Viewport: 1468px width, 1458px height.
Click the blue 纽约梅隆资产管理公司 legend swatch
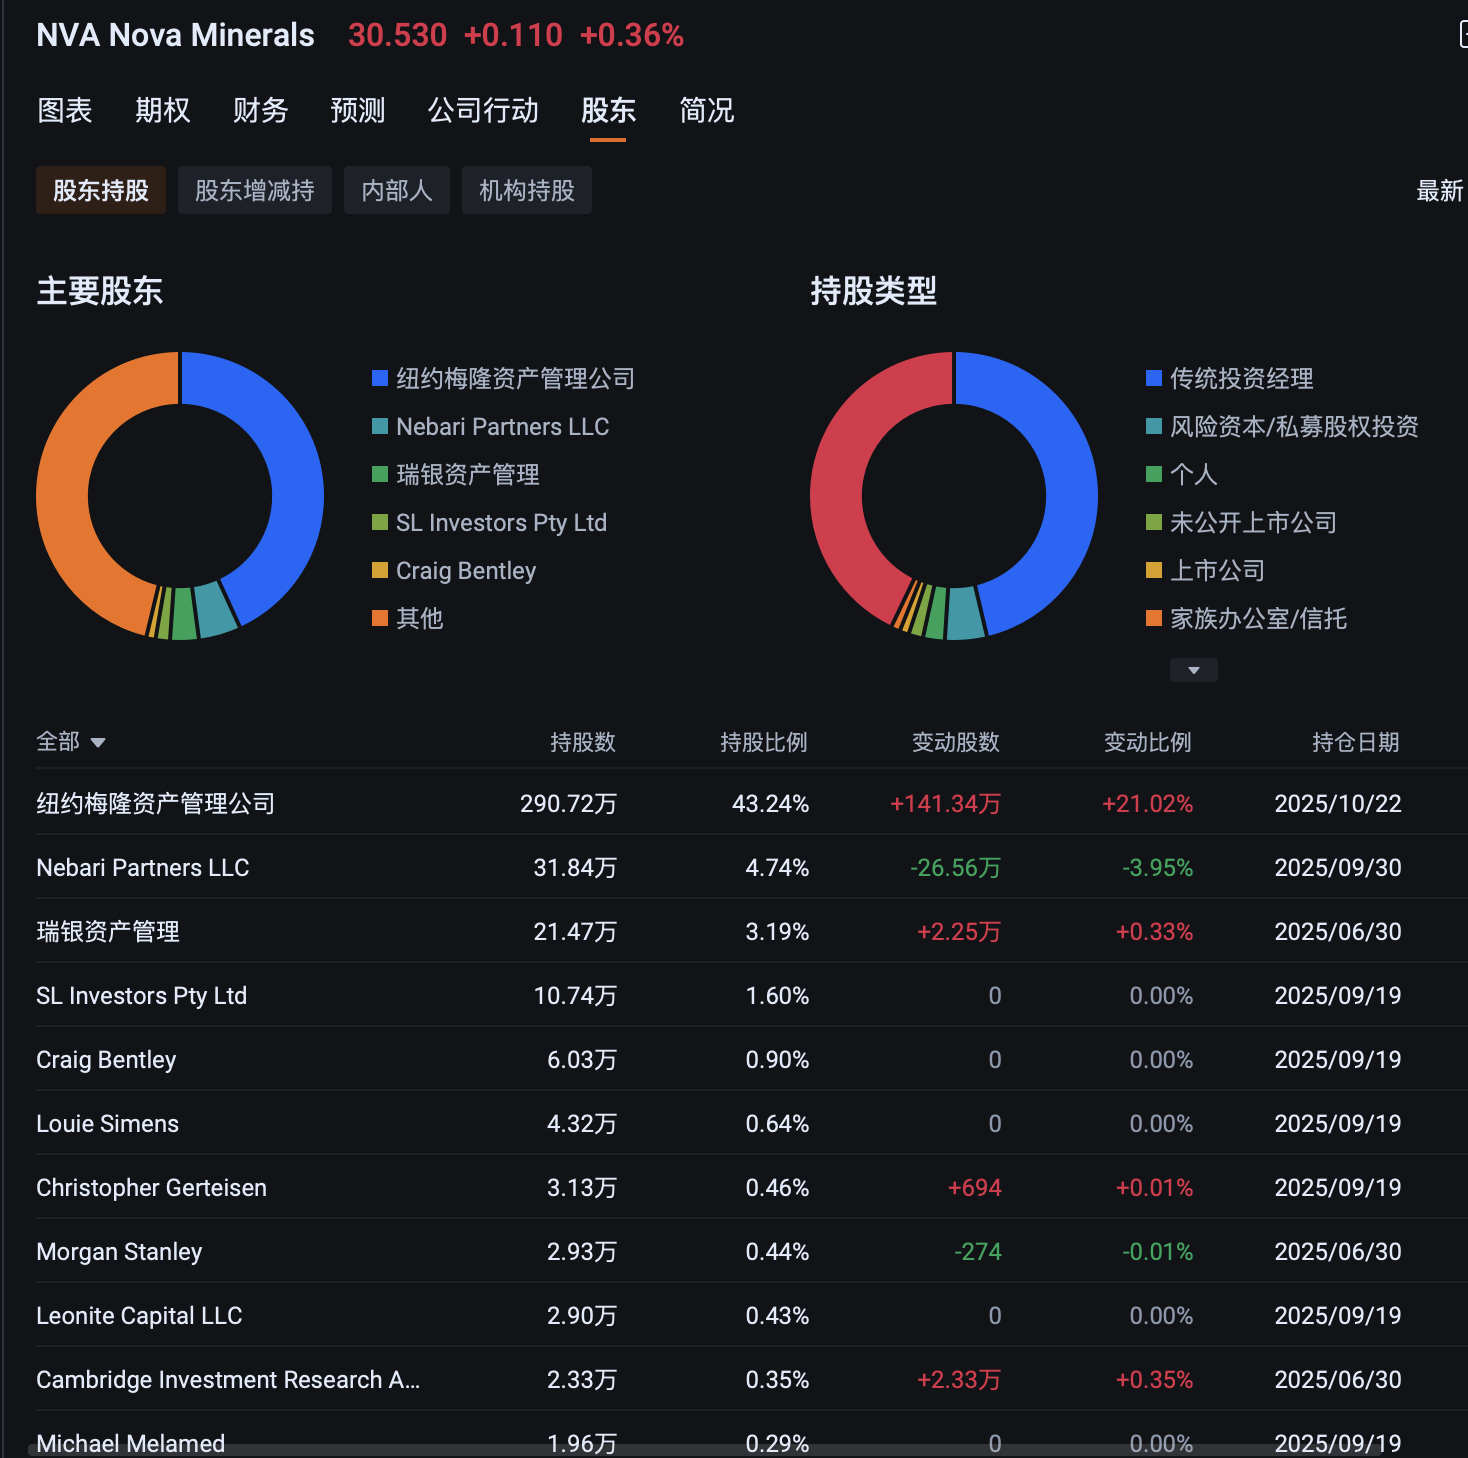(x=380, y=378)
